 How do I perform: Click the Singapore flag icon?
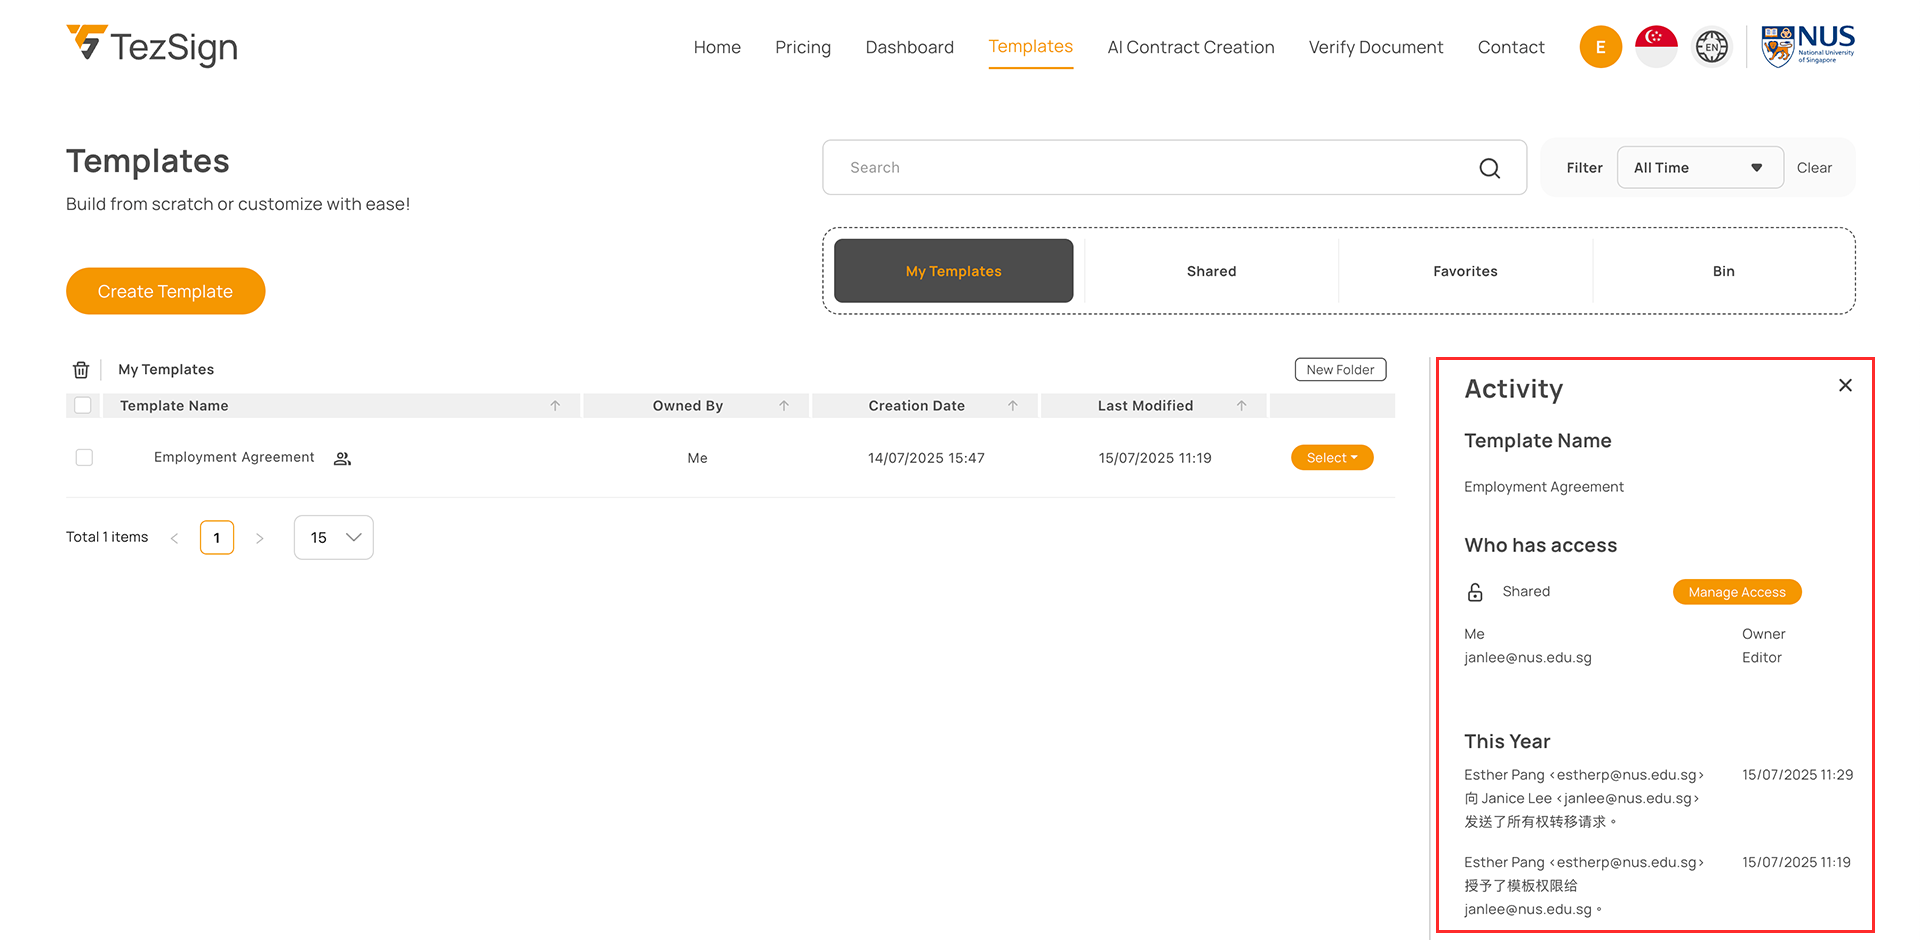click(1656, 47)
